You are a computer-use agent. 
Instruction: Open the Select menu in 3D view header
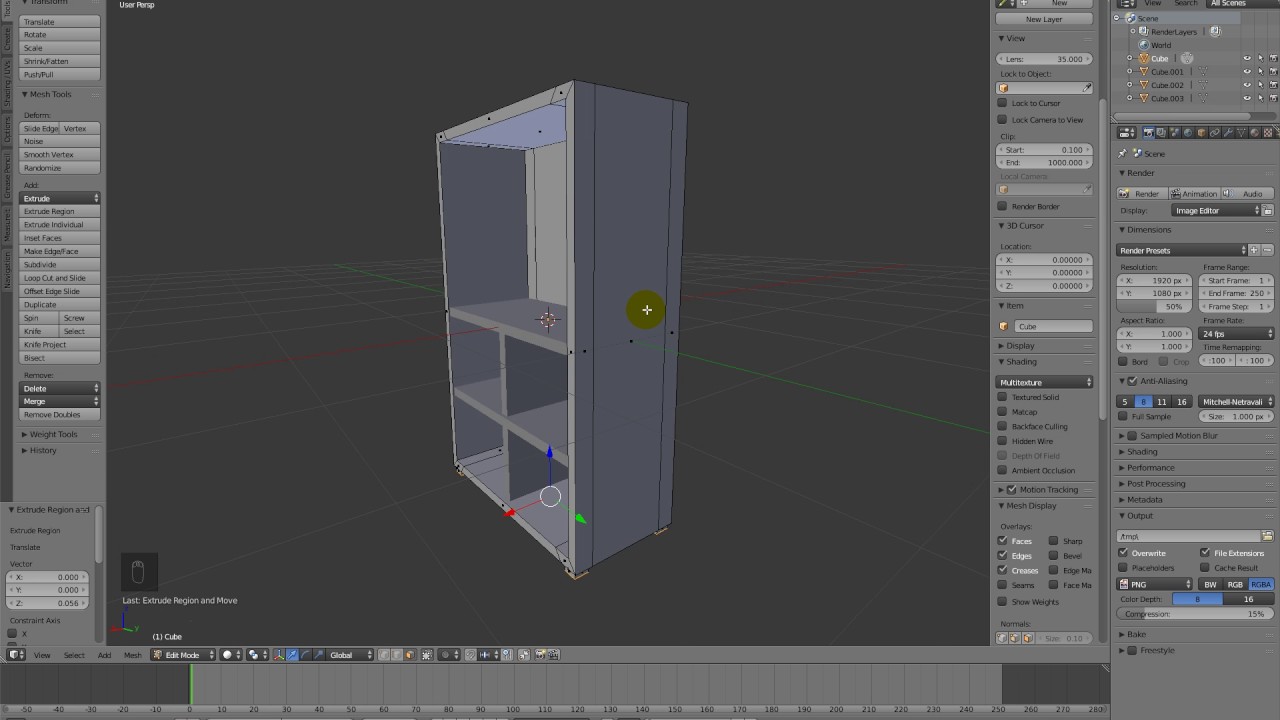point(74,655)
